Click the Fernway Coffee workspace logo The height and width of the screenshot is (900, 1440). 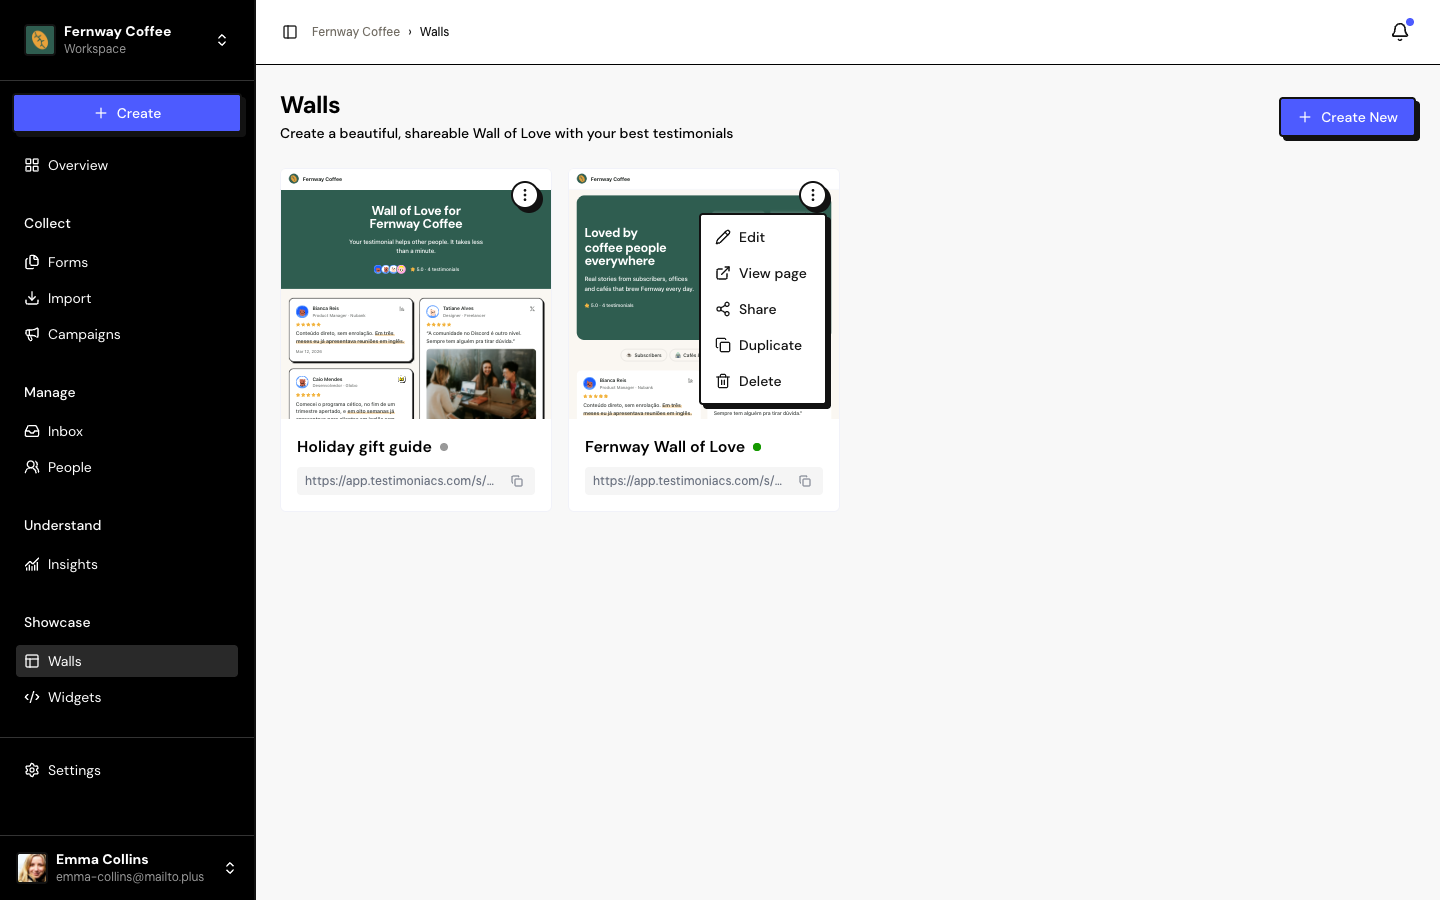(40, 40)
